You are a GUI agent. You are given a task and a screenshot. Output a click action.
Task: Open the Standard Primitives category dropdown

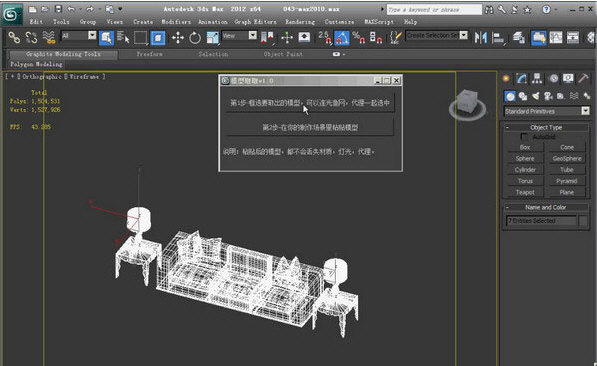coord(585,111)
